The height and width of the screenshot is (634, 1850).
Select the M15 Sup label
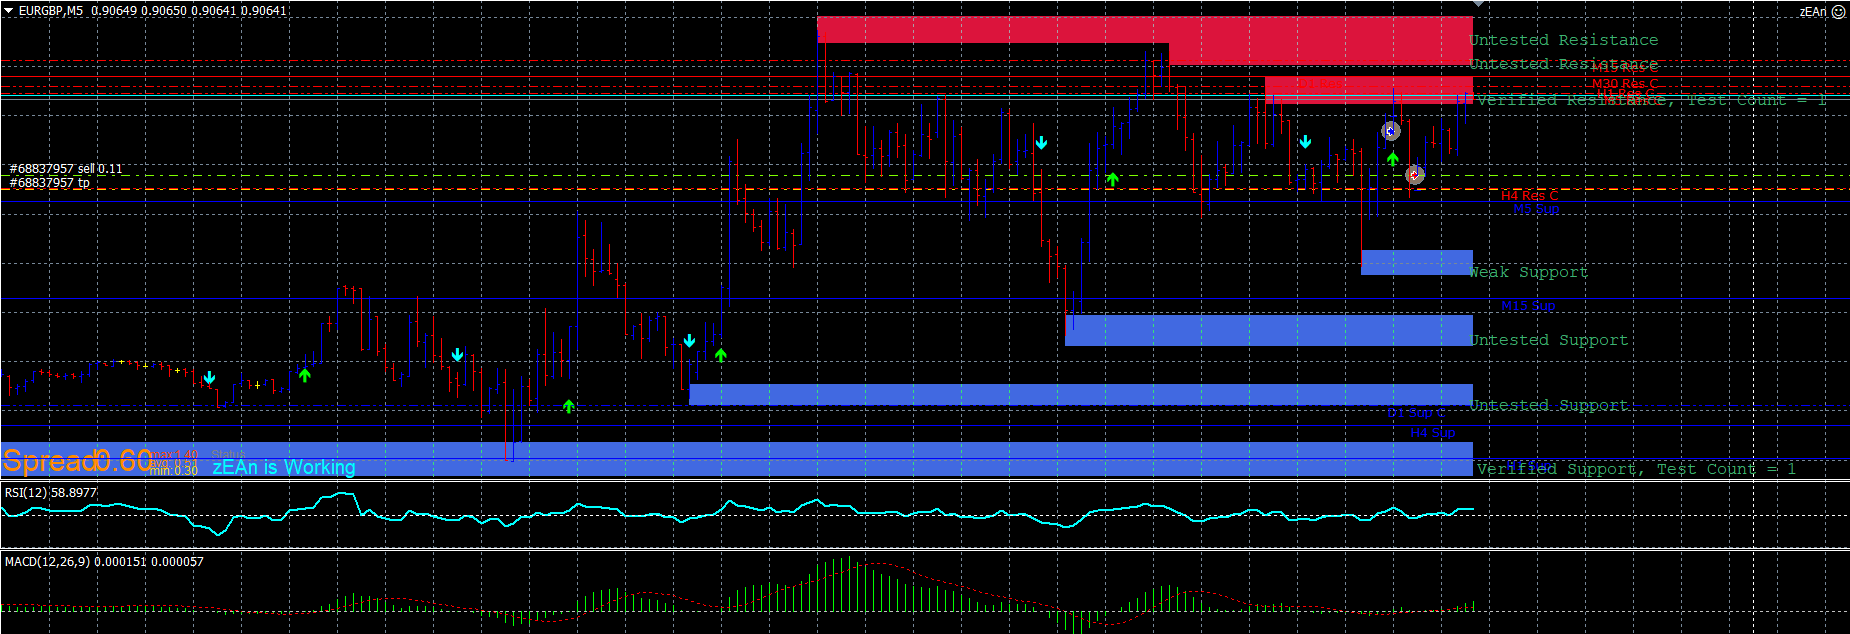click(1529, 306)
